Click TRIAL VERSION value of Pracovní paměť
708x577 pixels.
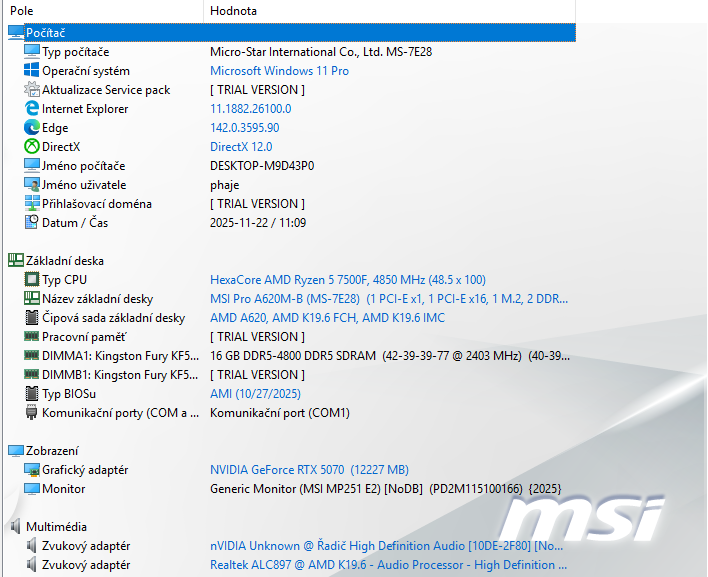pos(257,337)
